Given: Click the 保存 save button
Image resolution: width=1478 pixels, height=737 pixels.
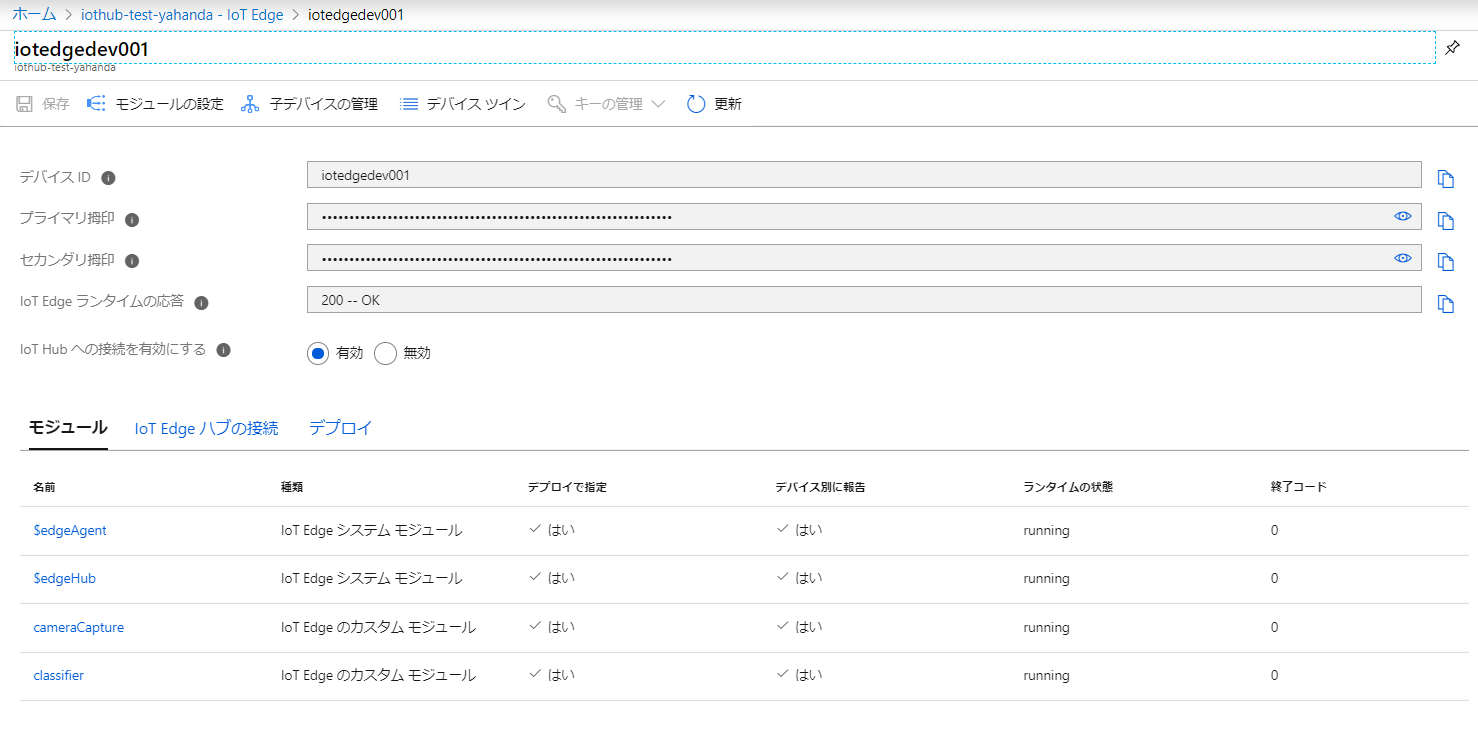Looking at the screenshot, I should (43, 104).
